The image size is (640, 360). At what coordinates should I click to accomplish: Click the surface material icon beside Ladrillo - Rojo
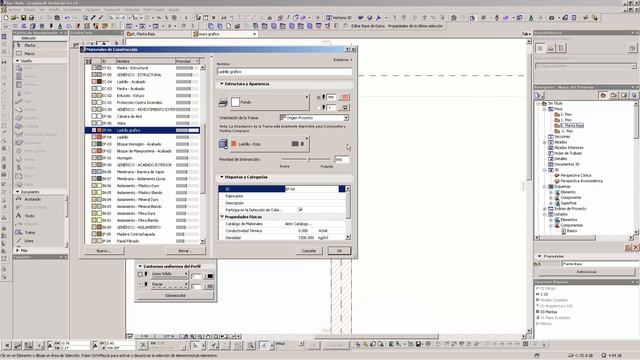tap(223, 144)
